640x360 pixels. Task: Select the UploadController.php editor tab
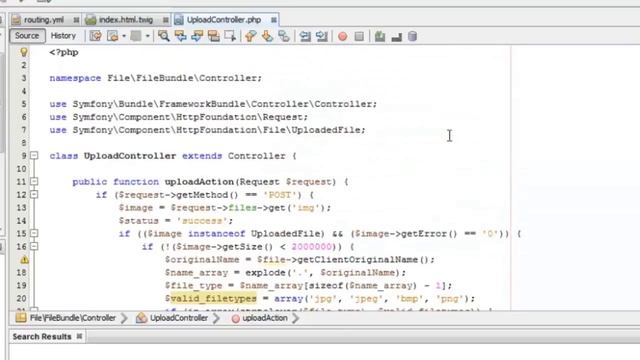pos(224,20)
